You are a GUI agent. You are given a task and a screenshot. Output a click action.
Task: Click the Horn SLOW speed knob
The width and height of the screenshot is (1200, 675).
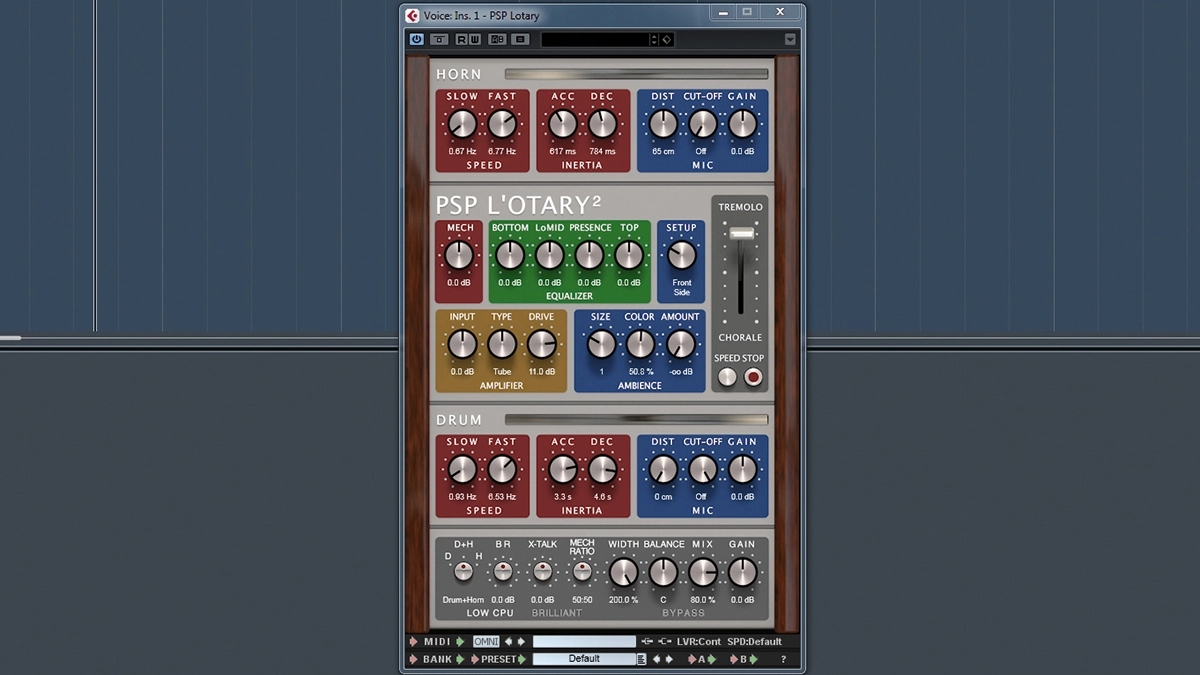[x=462, y=124]
